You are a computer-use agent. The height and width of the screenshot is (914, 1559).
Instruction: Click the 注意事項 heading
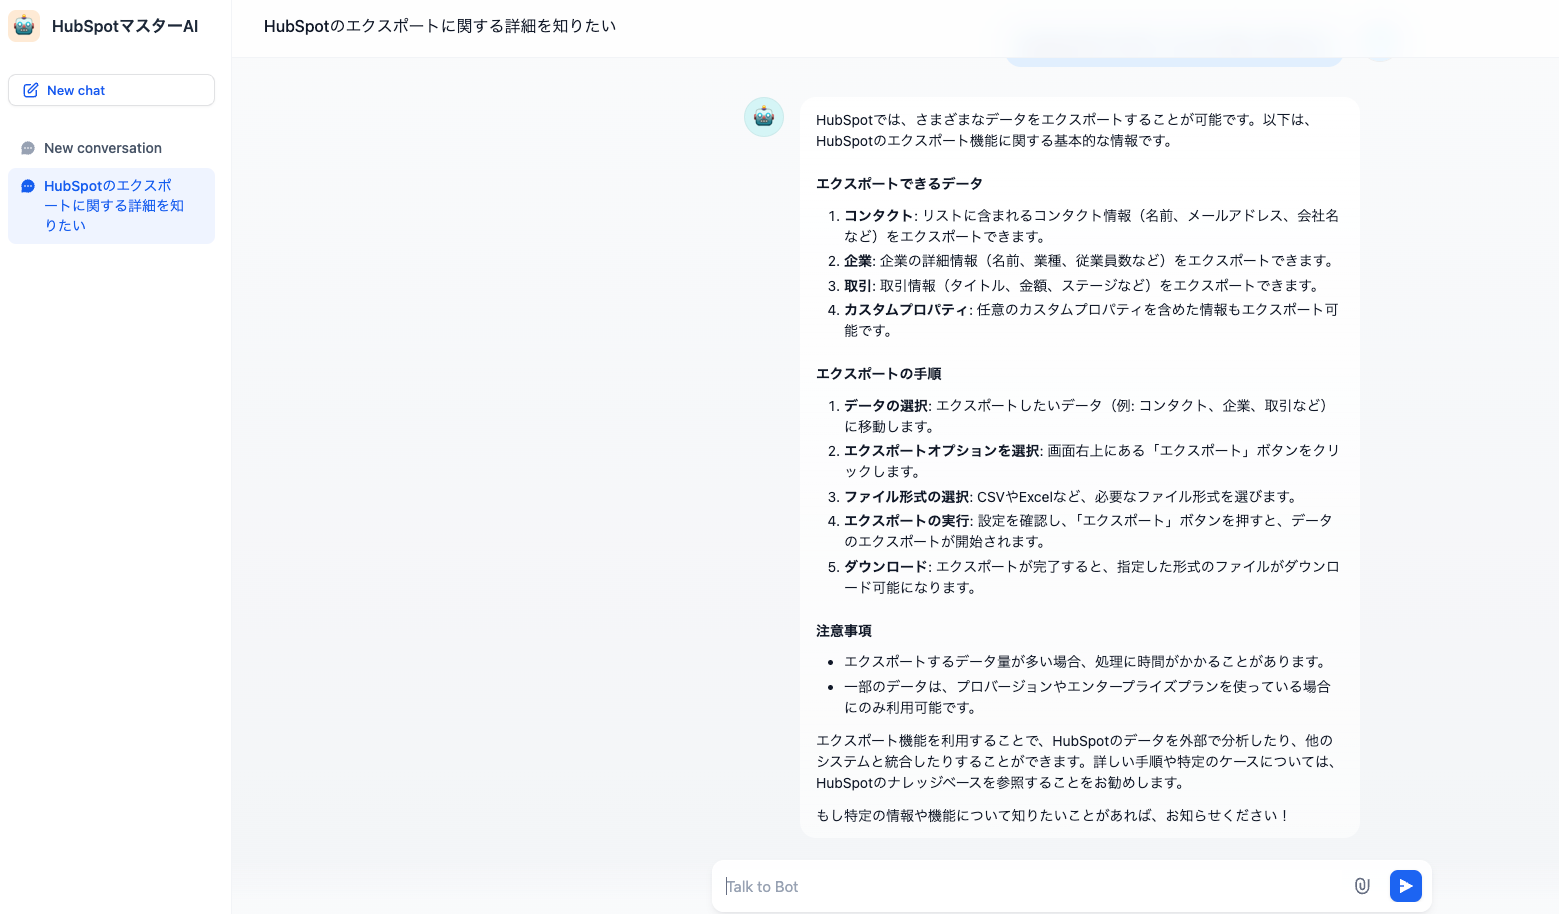(x=844, y=631)
